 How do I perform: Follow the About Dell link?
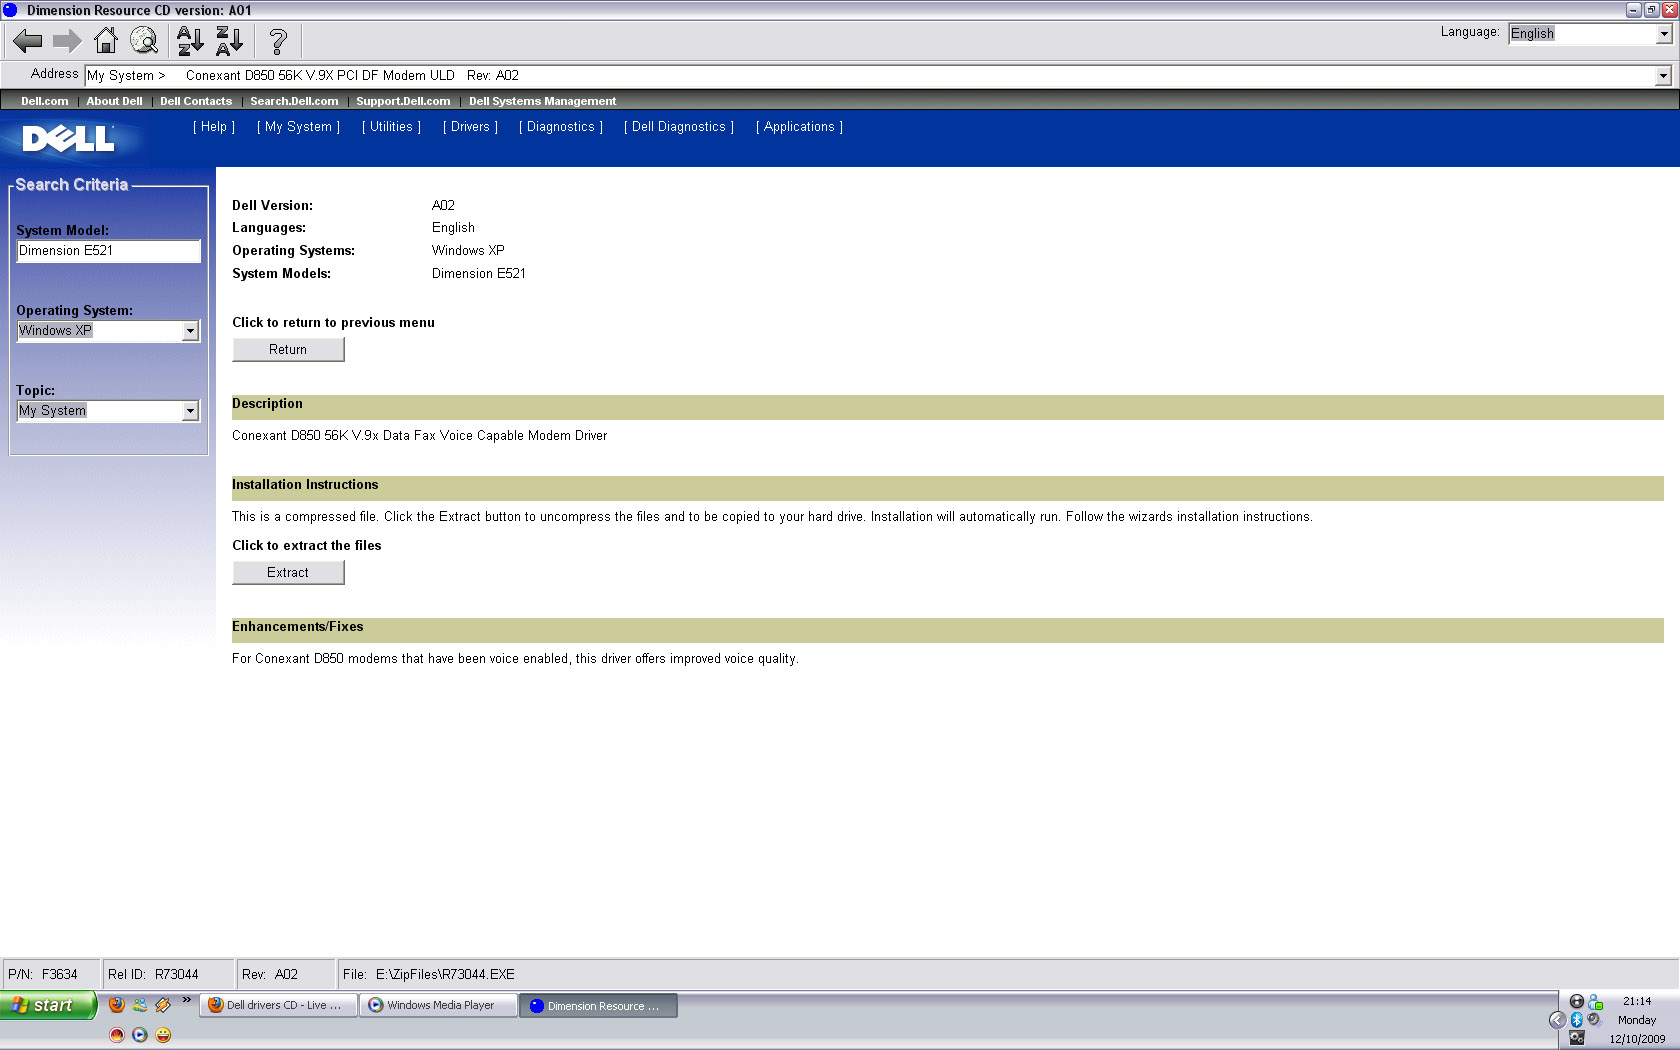(114, 101)
